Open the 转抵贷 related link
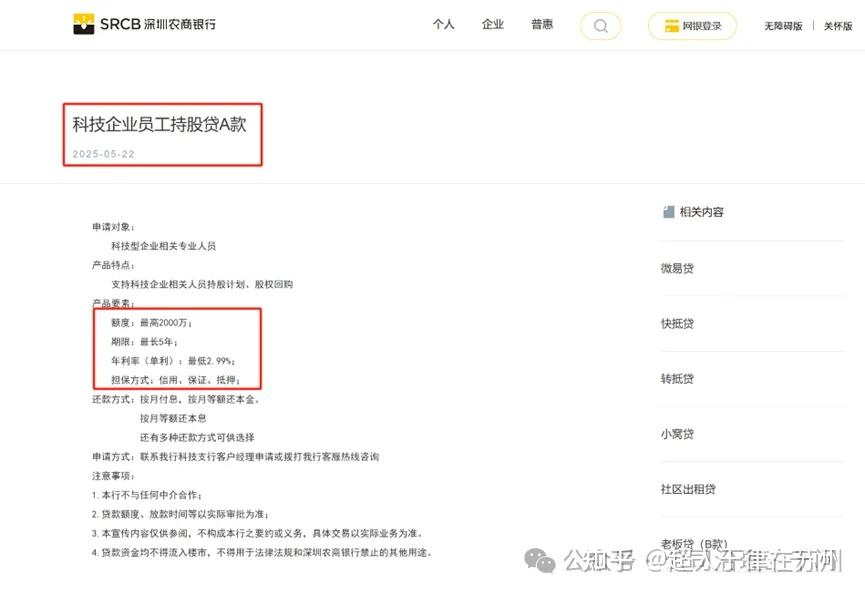 click(x=677, y=379)
